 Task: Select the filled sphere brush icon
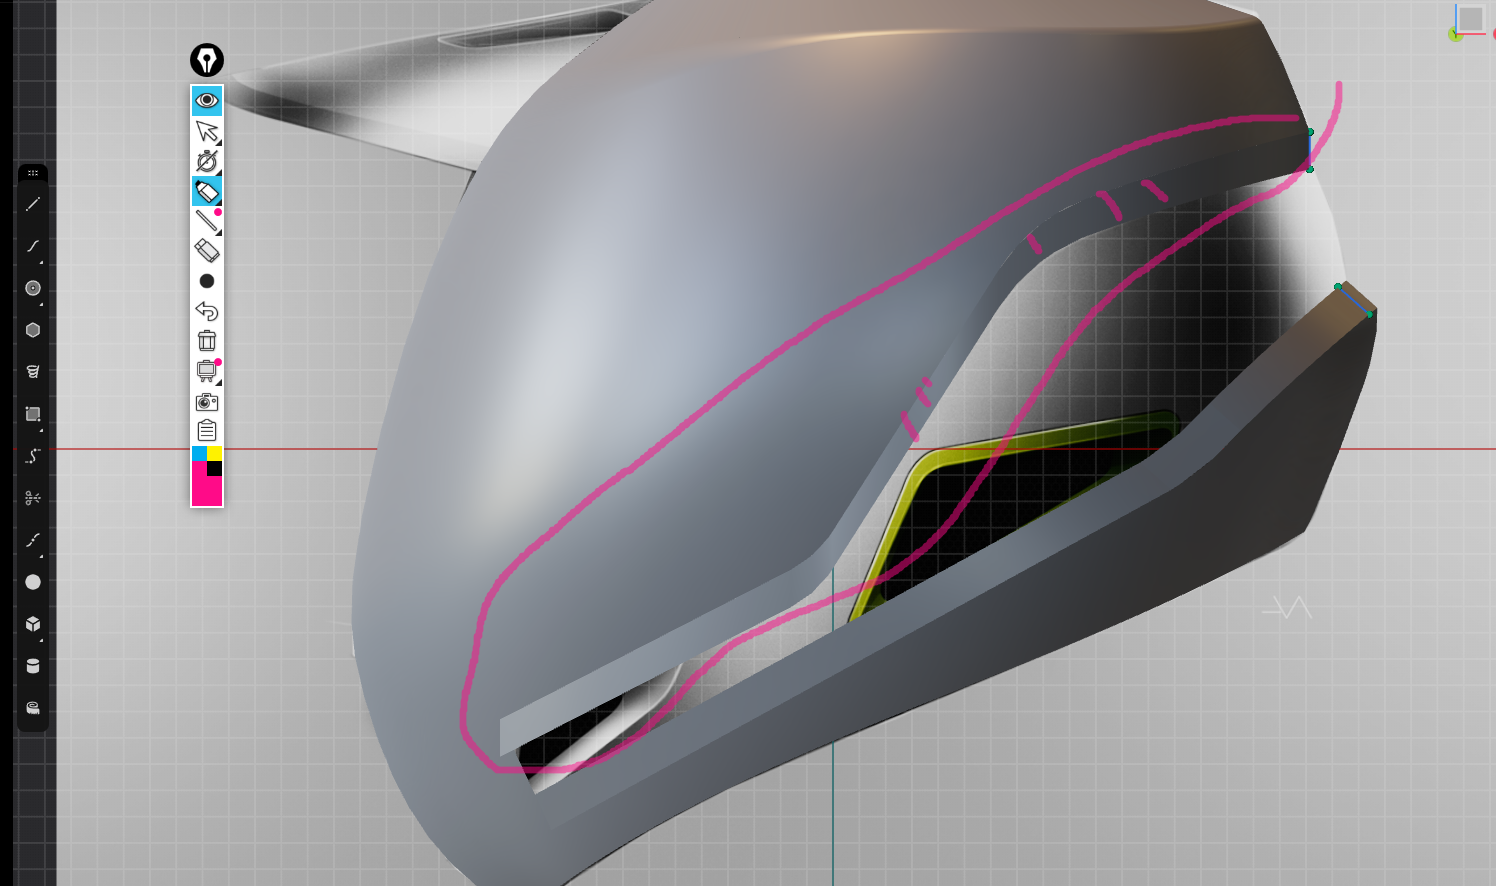click(32, 581)
